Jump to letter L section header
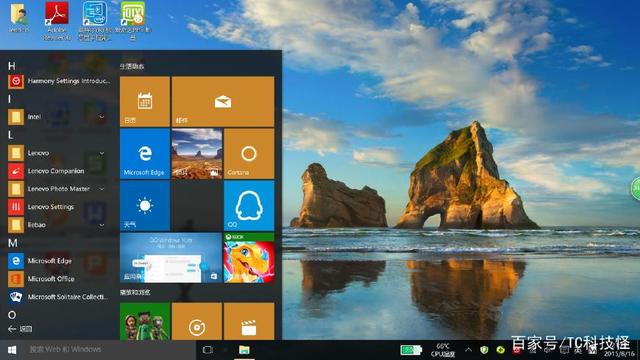Screen dimensions: 640x360 (x=10, y=135)
